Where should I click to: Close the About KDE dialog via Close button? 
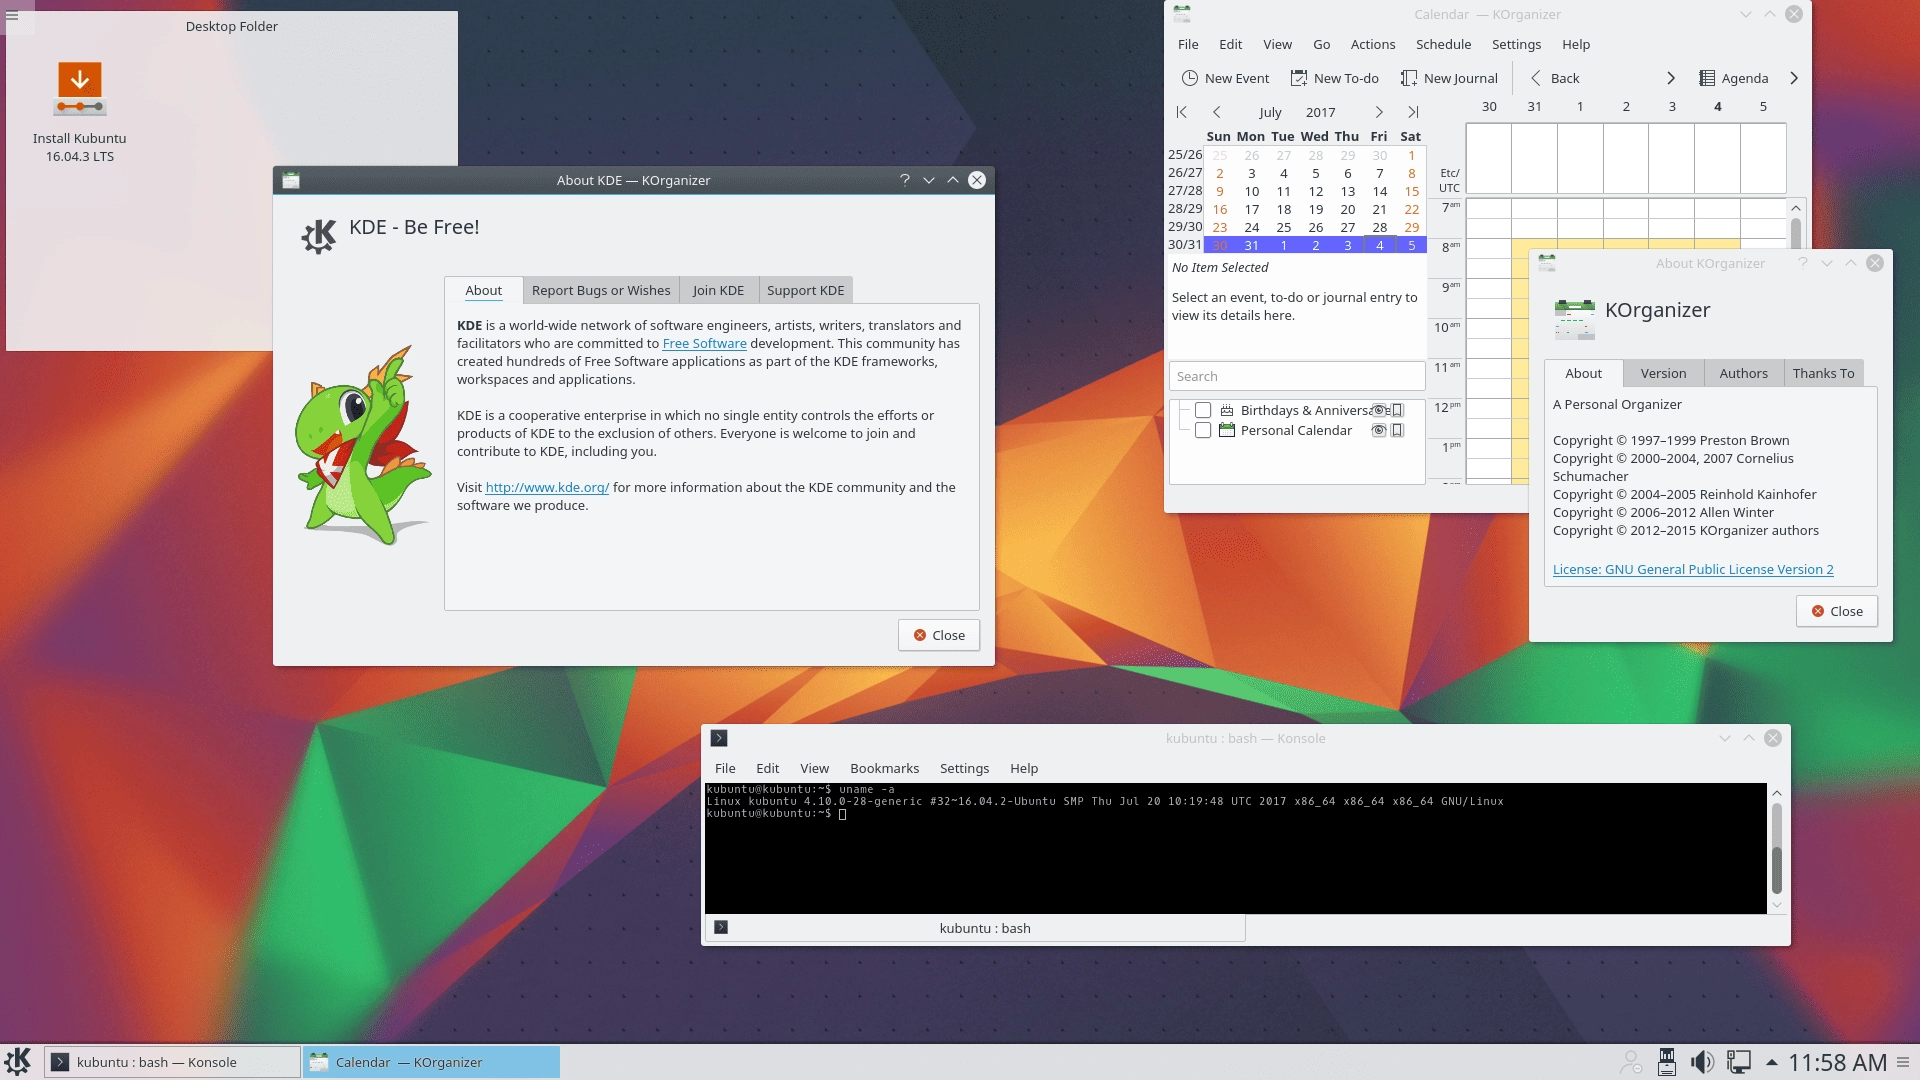[x=938, y=635]
